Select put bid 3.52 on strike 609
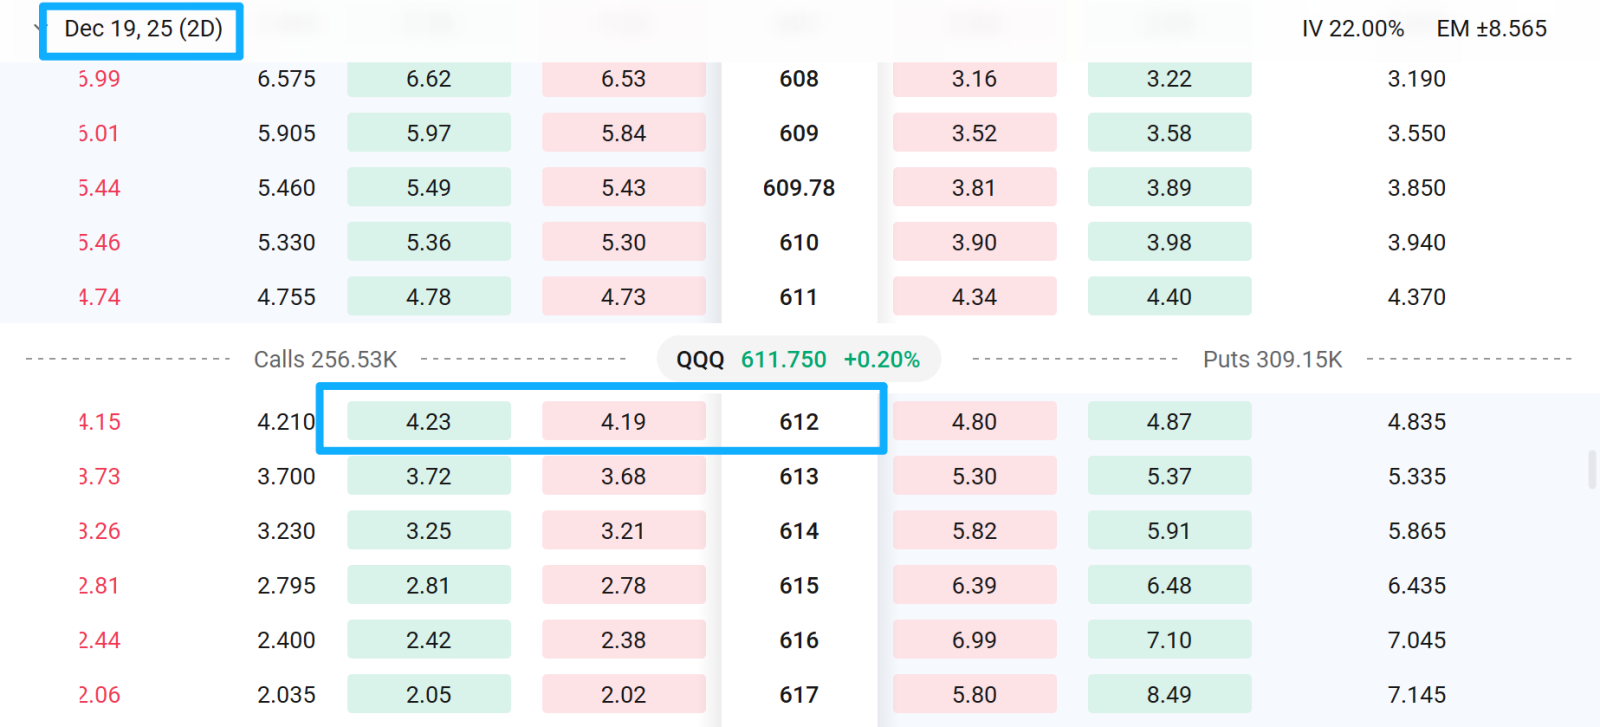The image size is (1600, 727). [x=975, y=133]
